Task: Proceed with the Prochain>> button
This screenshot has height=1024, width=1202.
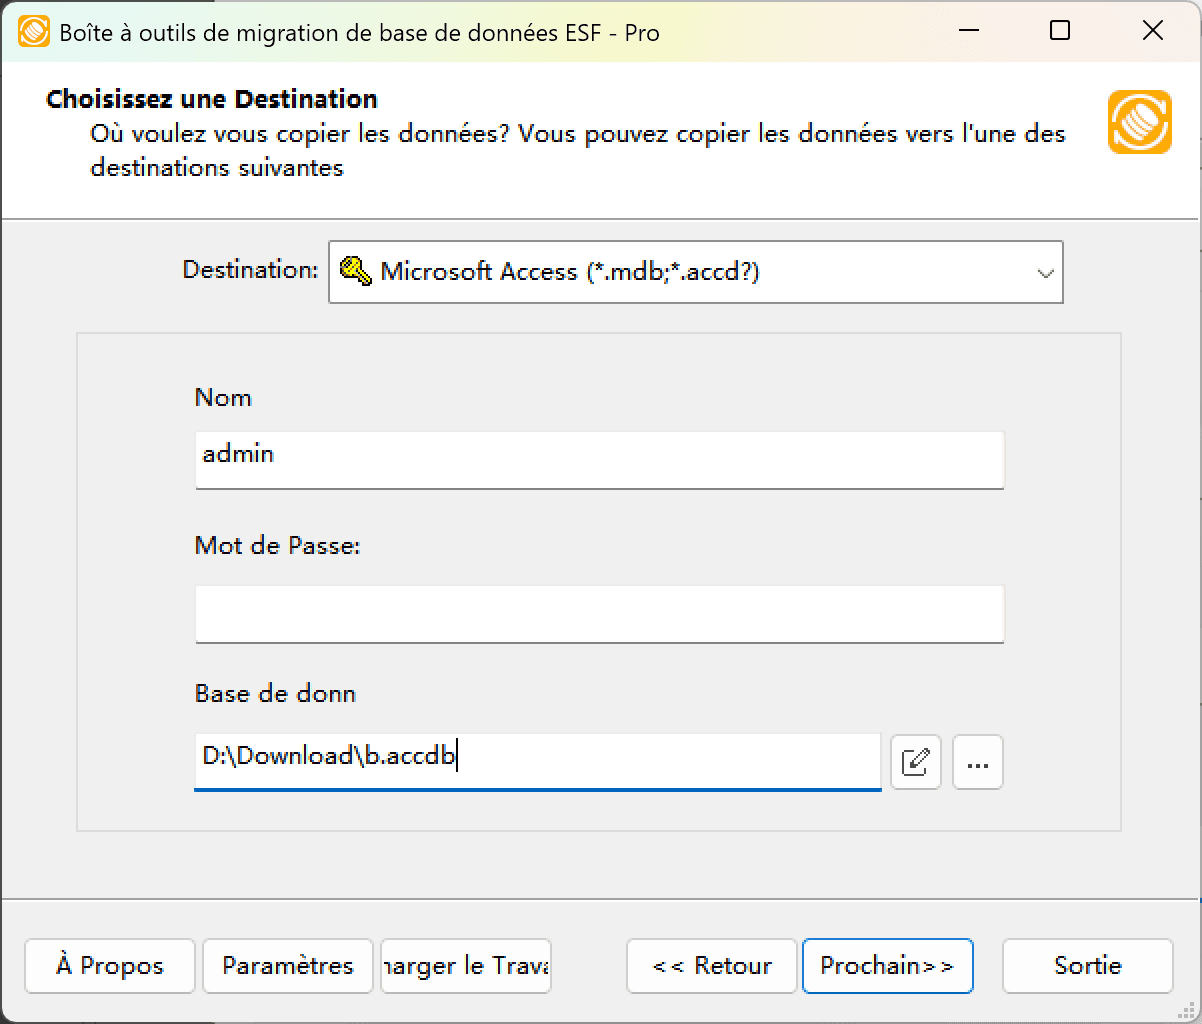Action: tap(887, 966)
